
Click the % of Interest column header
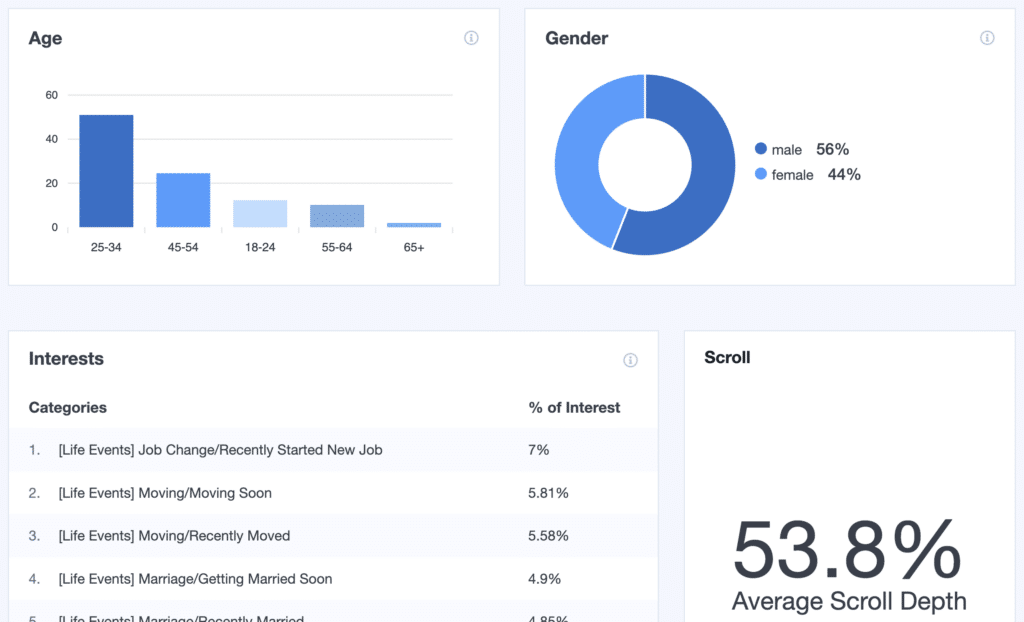tap(574, 408)
